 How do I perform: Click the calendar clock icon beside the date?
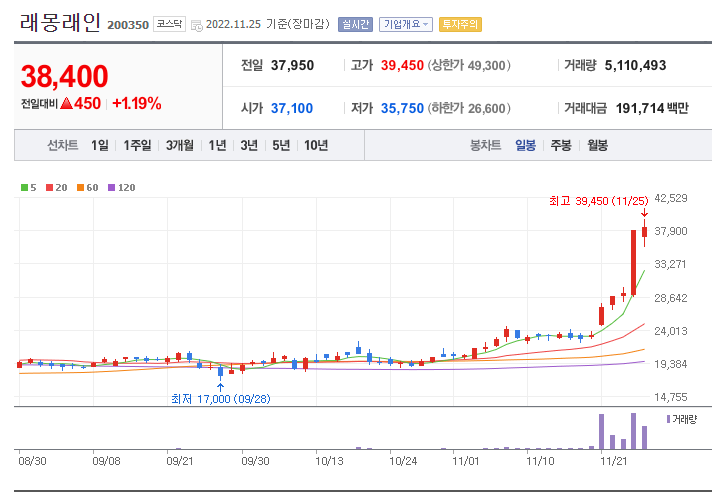tap(197, 25)
